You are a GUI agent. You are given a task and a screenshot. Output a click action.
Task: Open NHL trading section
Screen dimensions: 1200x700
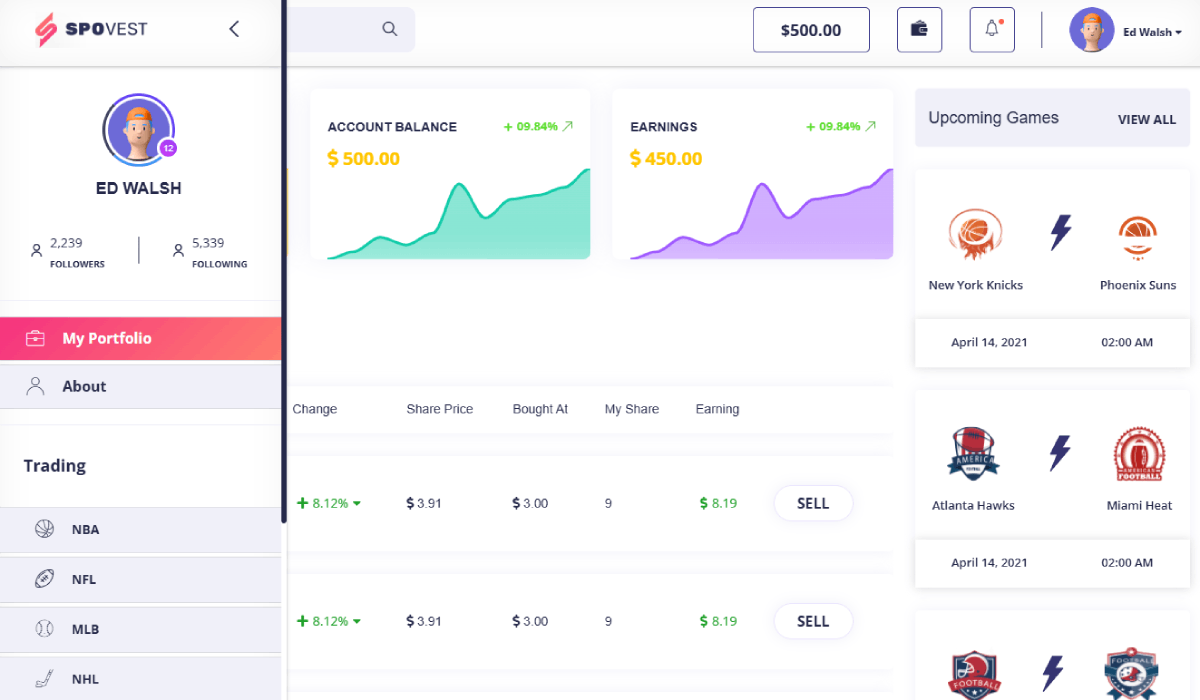pyautogui.click(x=140, y=679)
